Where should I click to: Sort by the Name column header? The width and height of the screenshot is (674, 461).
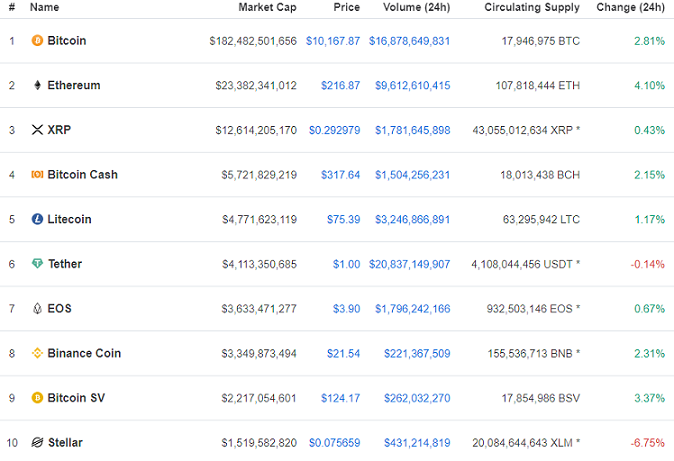click(44, 7)
